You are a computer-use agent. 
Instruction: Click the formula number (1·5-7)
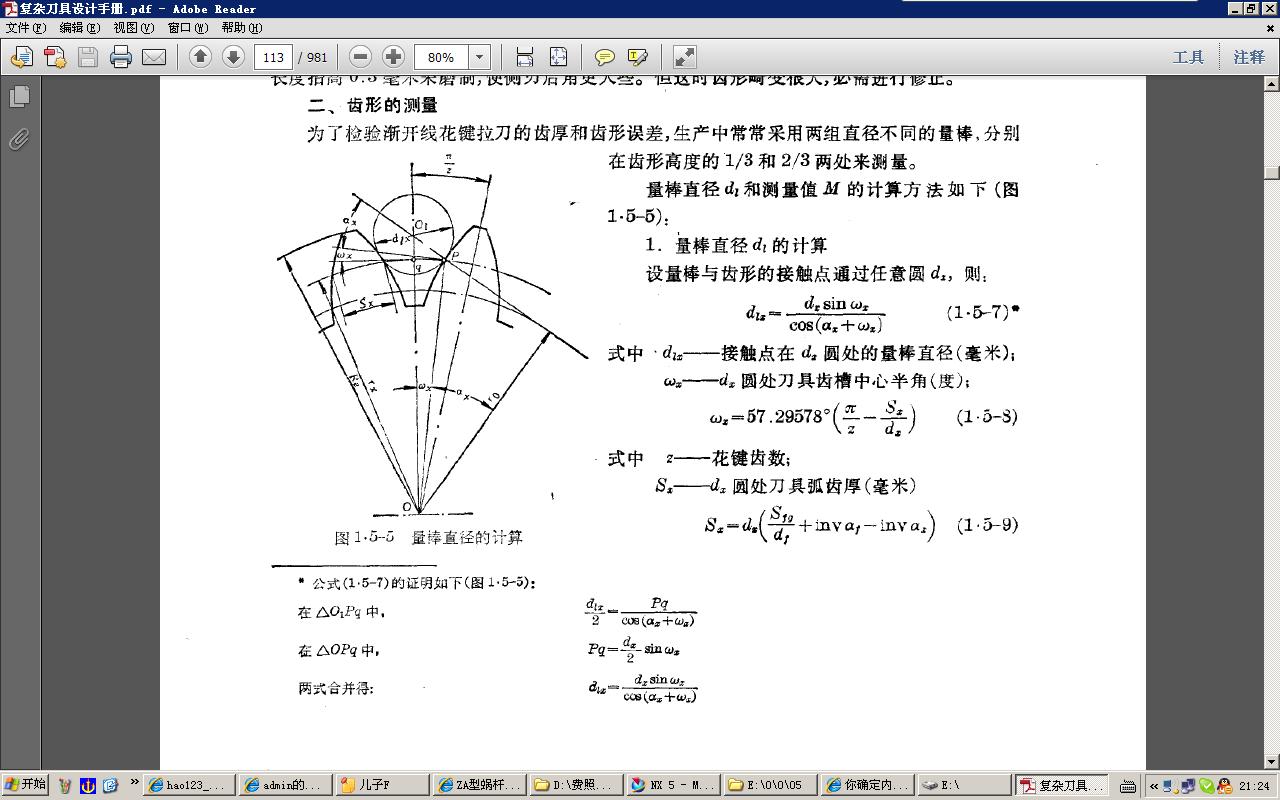click(x=979, y=311)
